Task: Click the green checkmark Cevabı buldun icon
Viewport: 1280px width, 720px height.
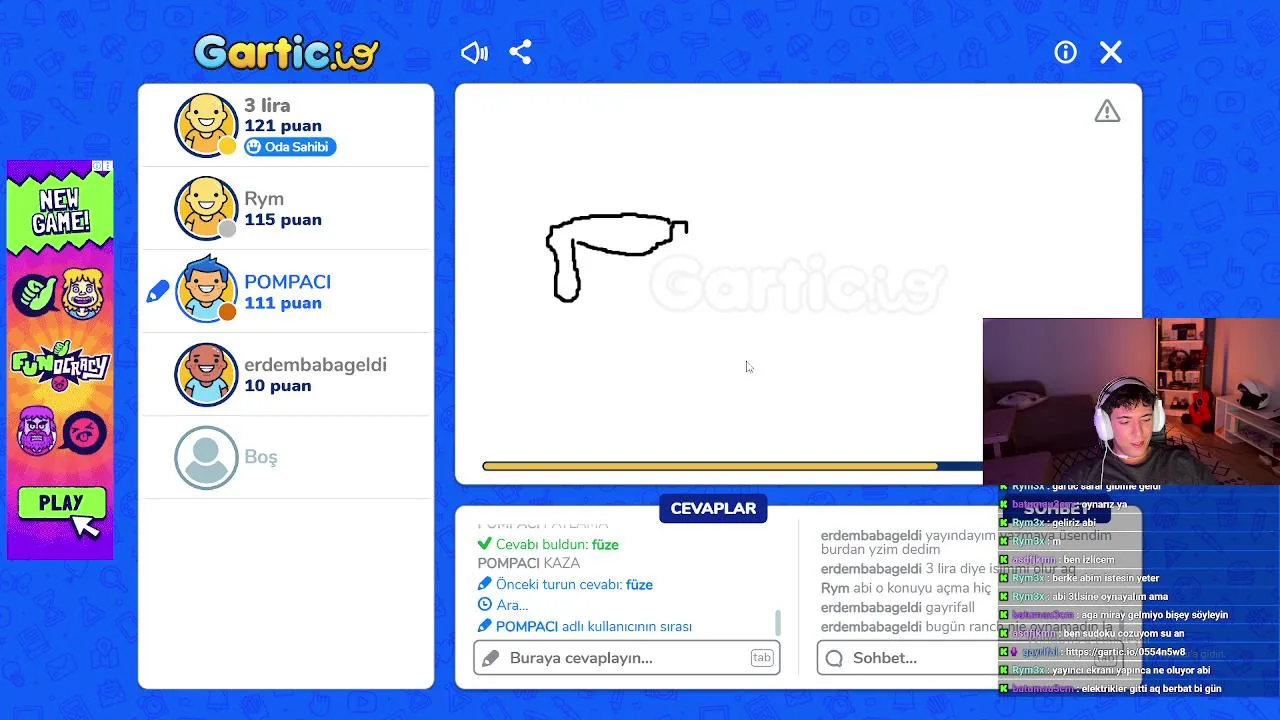Action: point(485,544)
